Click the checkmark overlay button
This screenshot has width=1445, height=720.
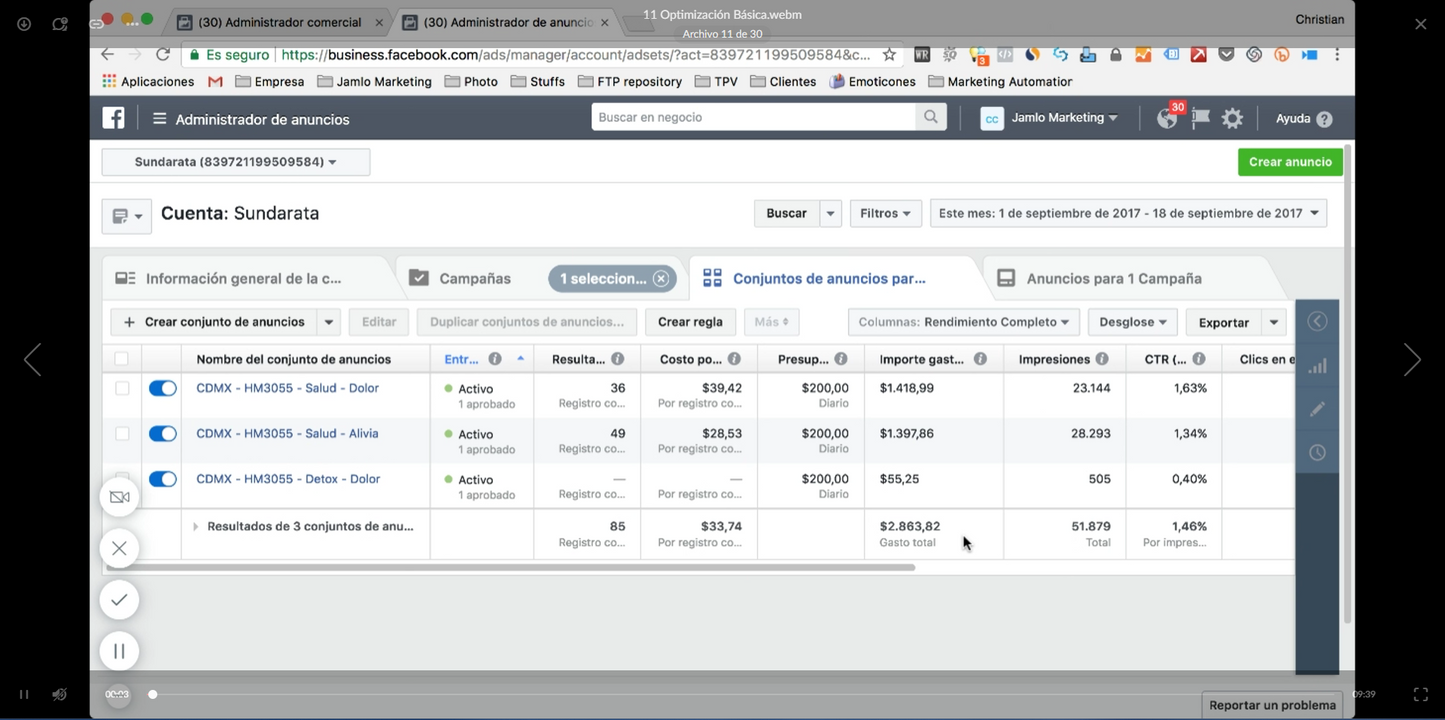(119, 600)
